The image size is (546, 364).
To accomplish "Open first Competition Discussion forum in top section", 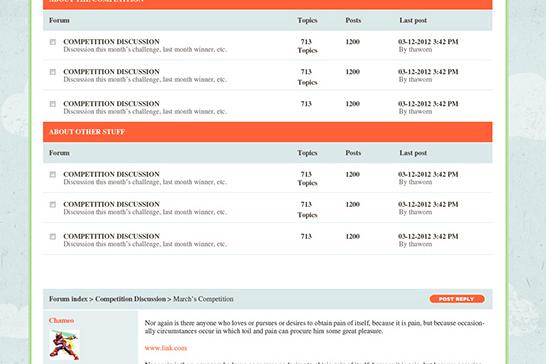I will click(x=111, y=42).
